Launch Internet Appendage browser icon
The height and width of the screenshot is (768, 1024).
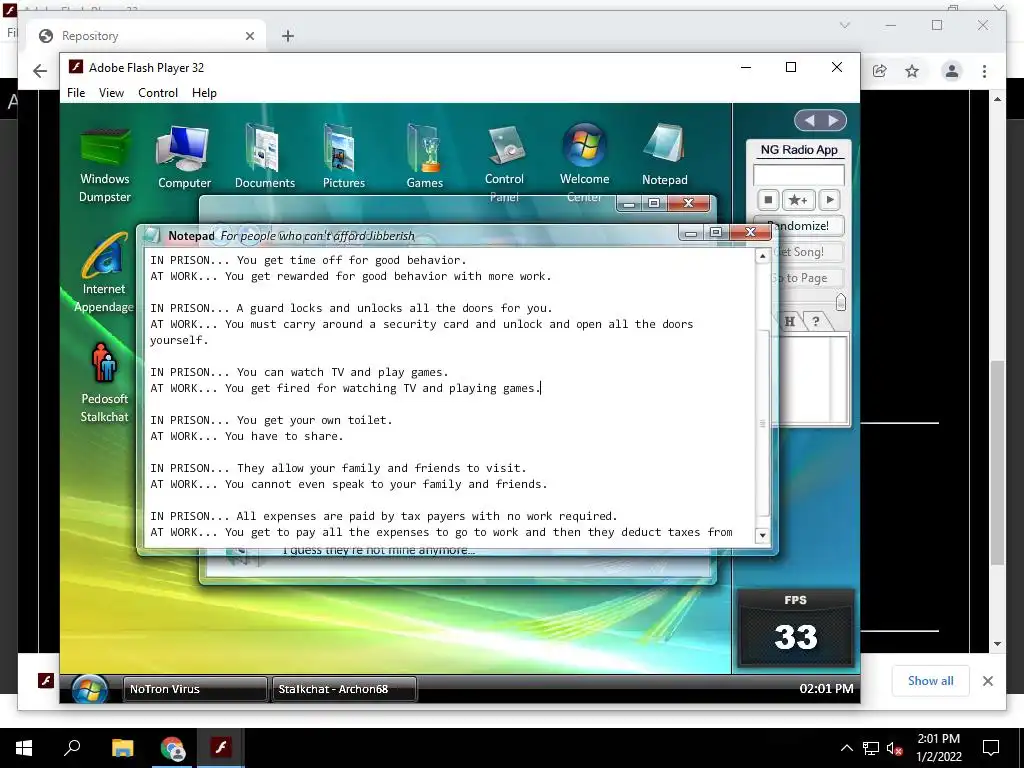point(104,273)
